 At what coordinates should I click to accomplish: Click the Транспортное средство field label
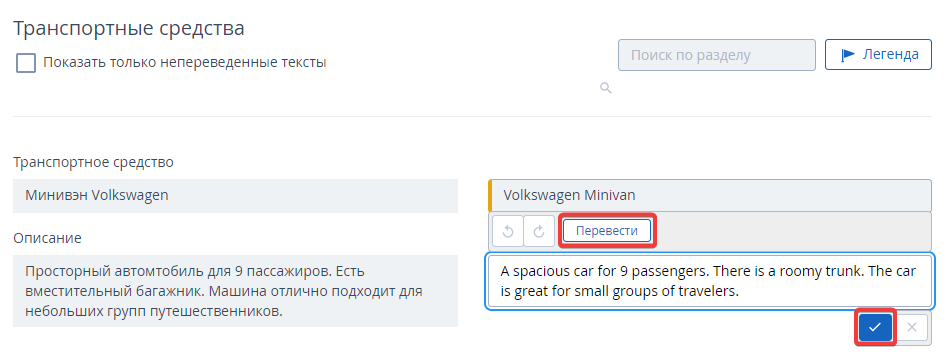point(94,162)
